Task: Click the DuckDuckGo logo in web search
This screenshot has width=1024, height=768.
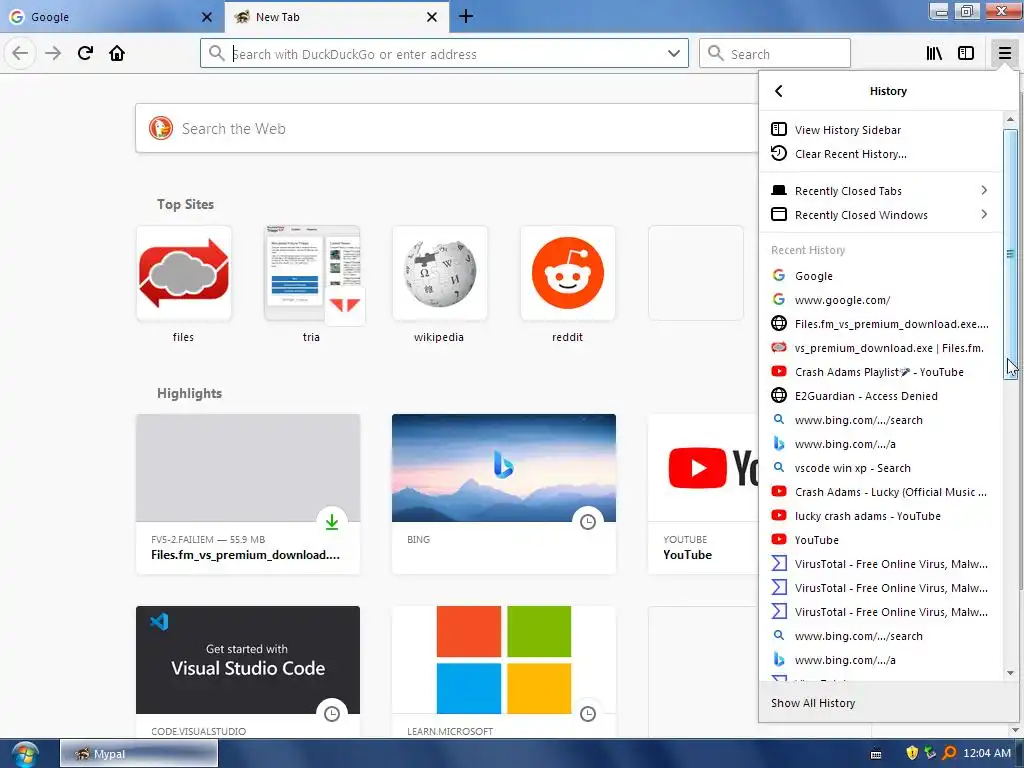Action: click(161, 128)
